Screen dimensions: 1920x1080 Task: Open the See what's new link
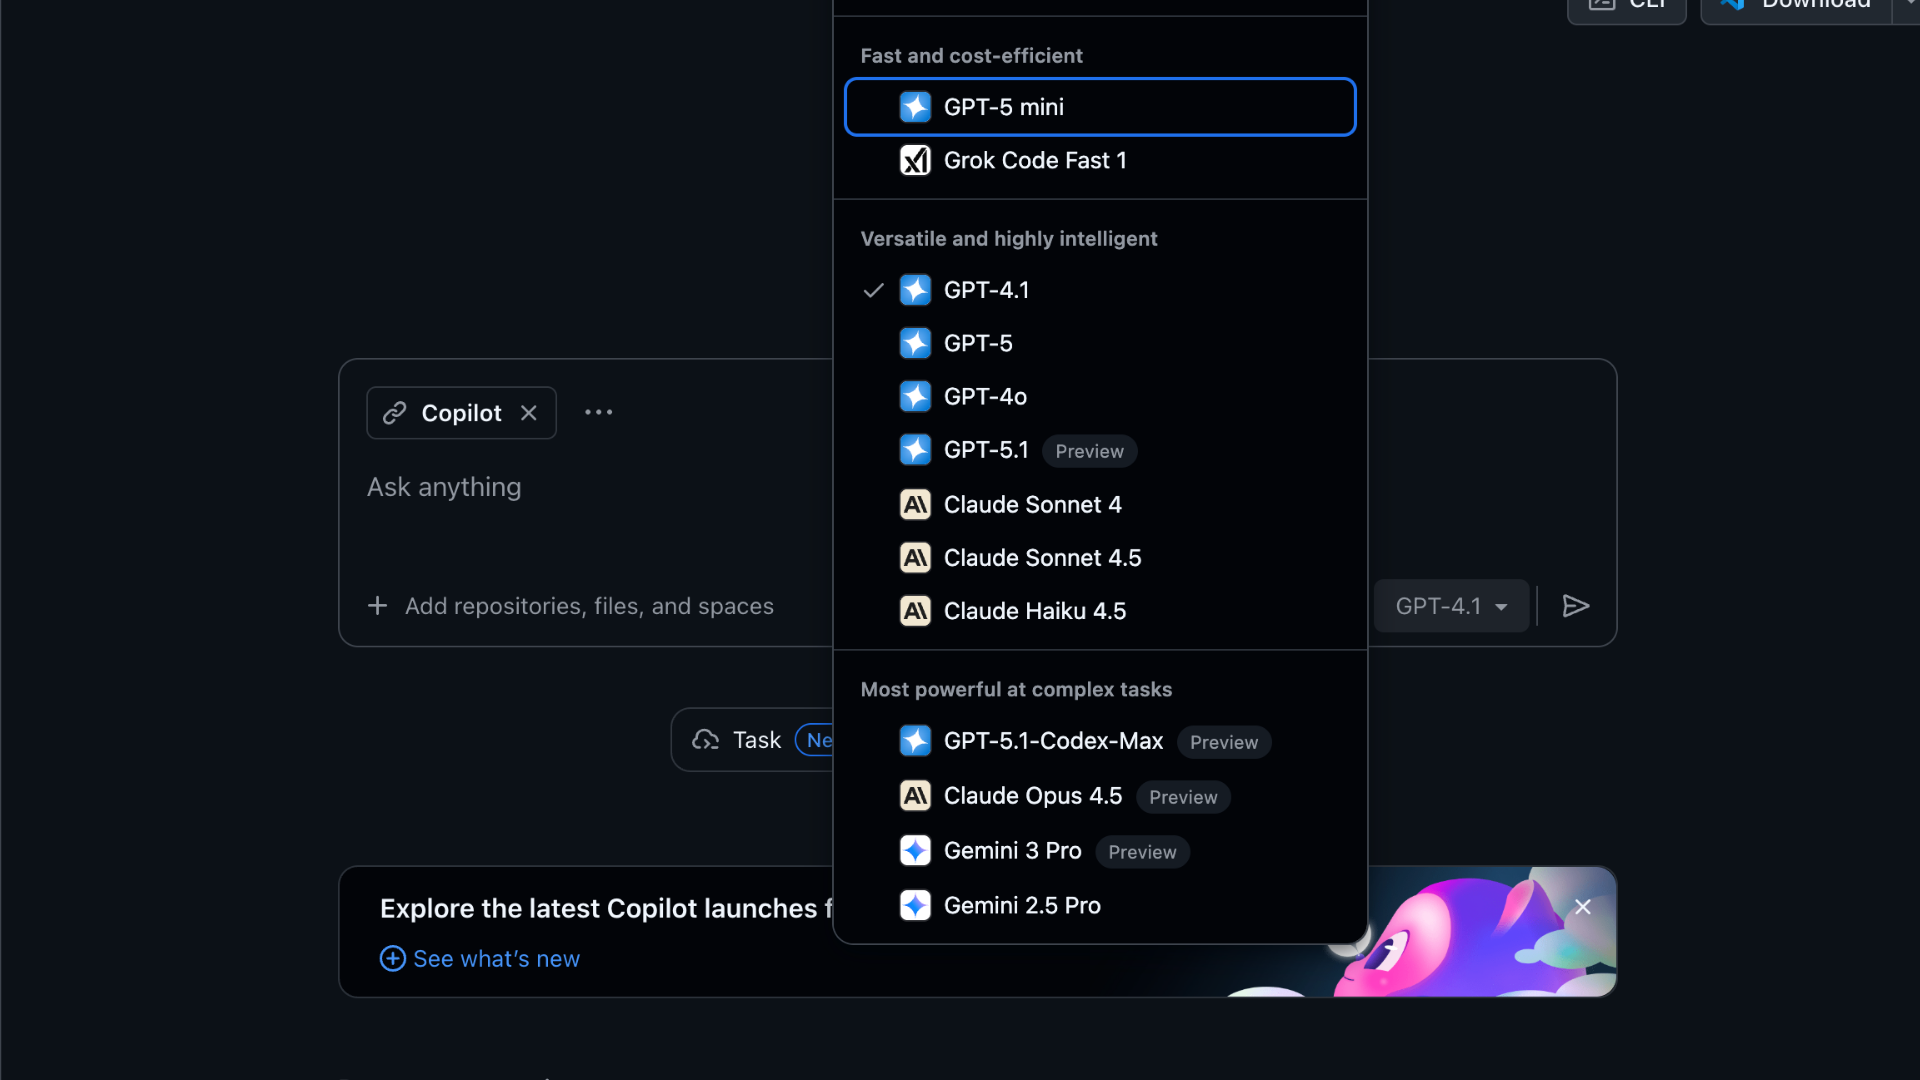496,959
